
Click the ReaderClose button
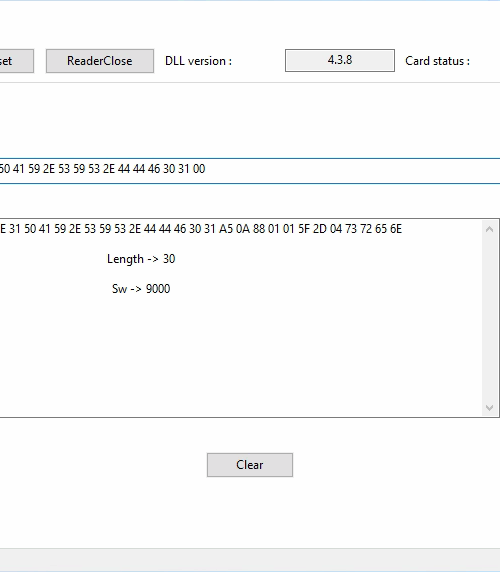100,61
